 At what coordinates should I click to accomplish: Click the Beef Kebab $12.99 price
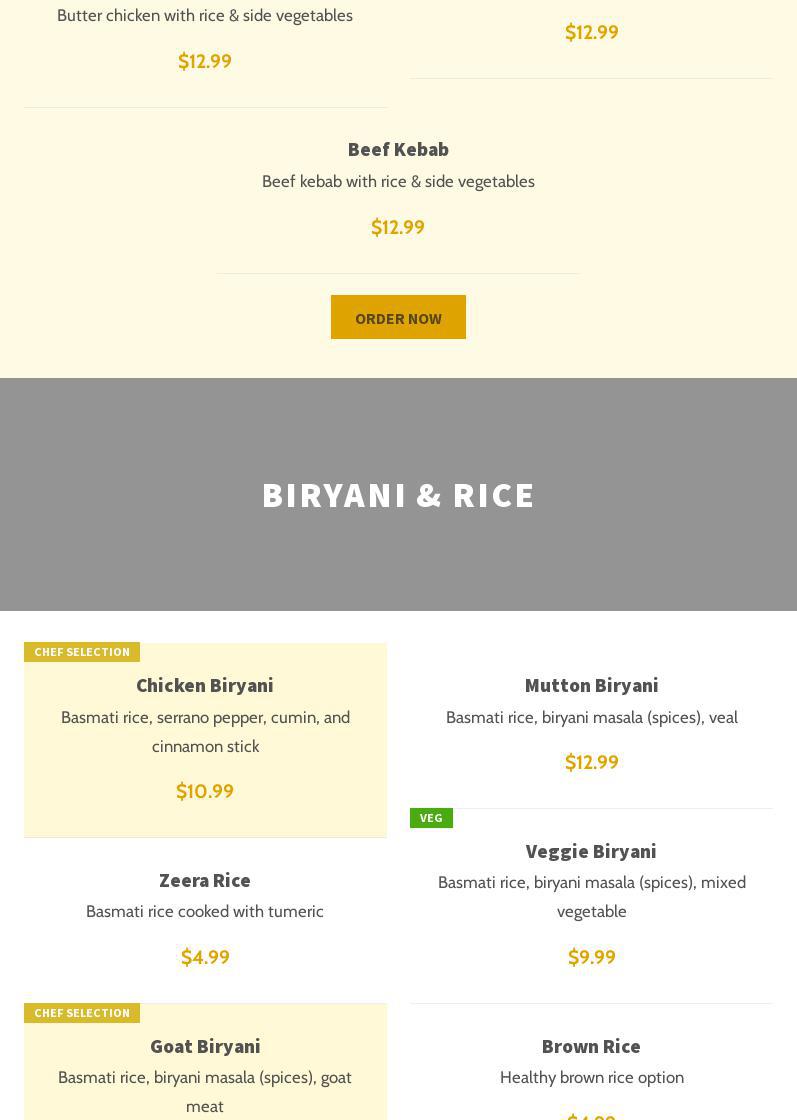(398, 227)
